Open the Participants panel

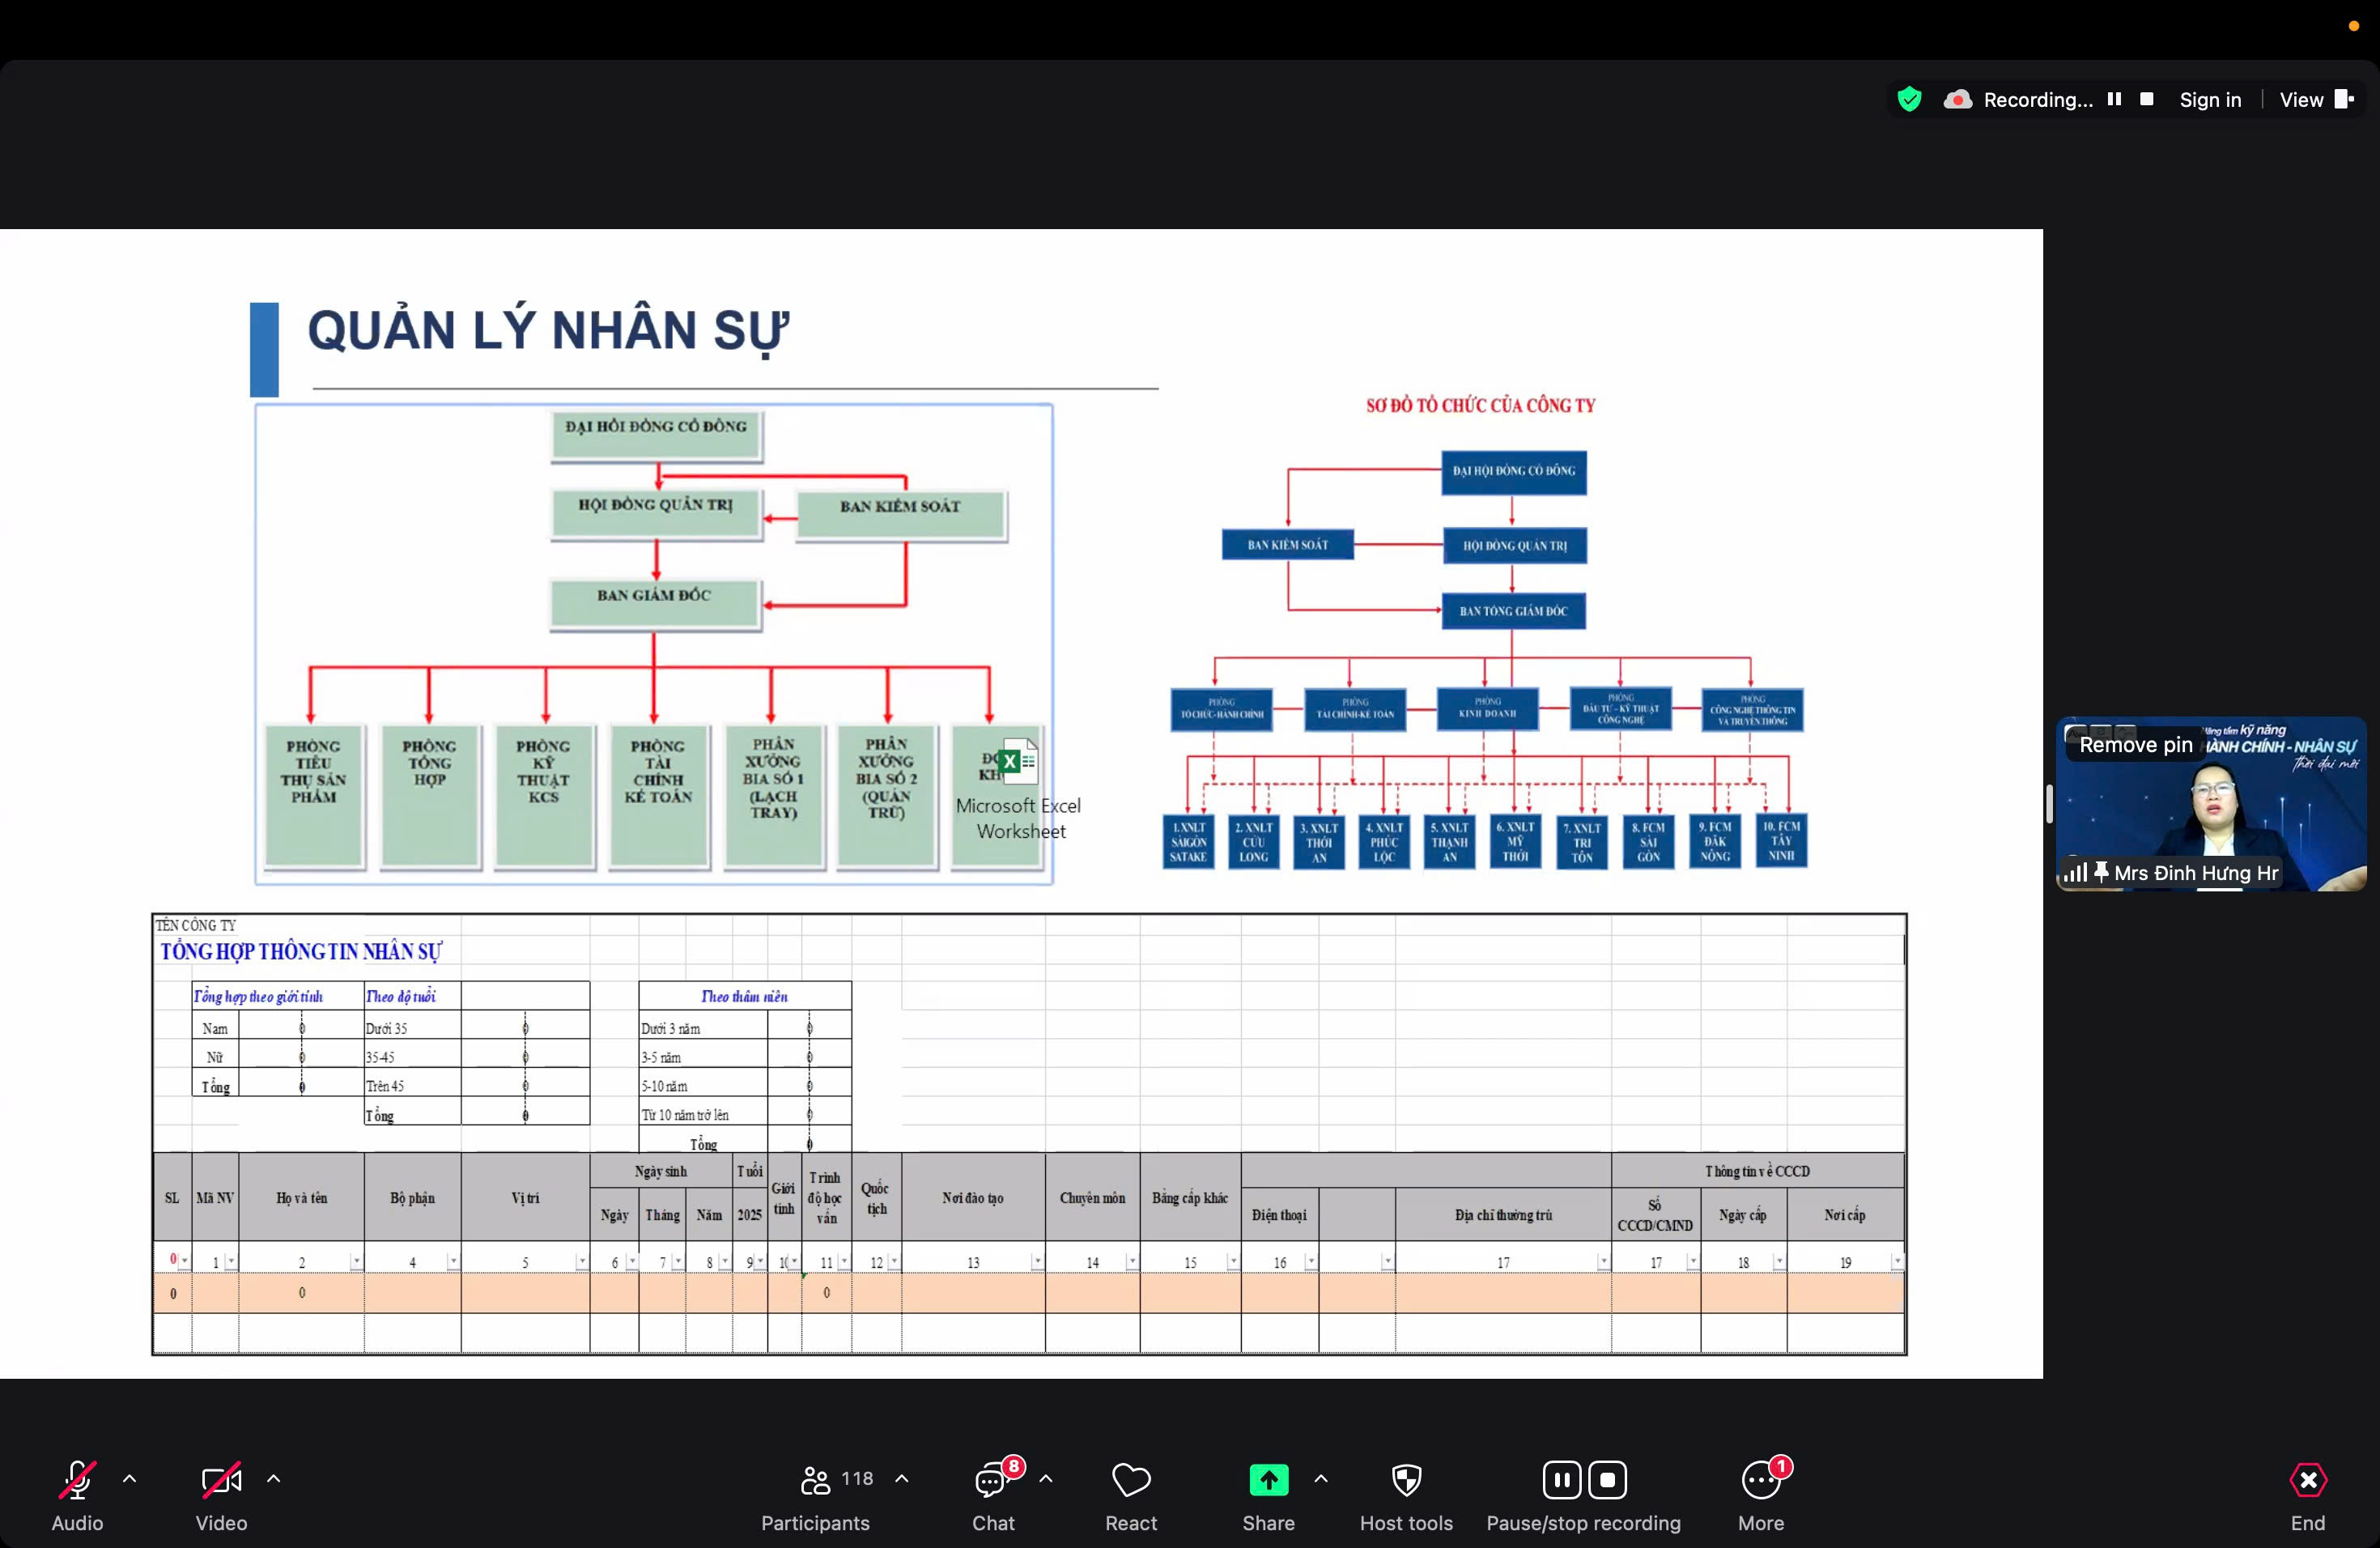point(816,1480)
